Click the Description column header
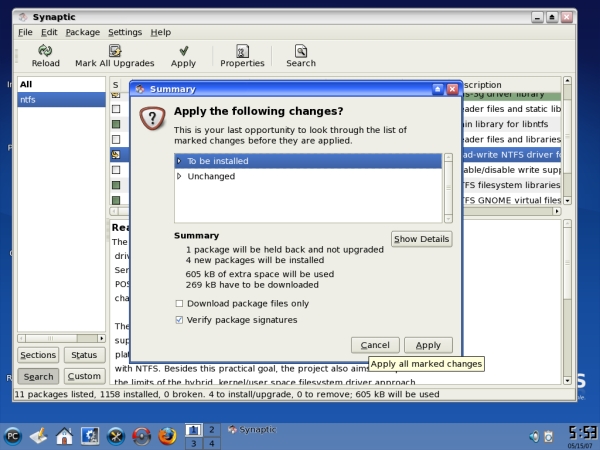Image resolution: width=600 pixels, height=450 pixels. [x=511, y=85]
